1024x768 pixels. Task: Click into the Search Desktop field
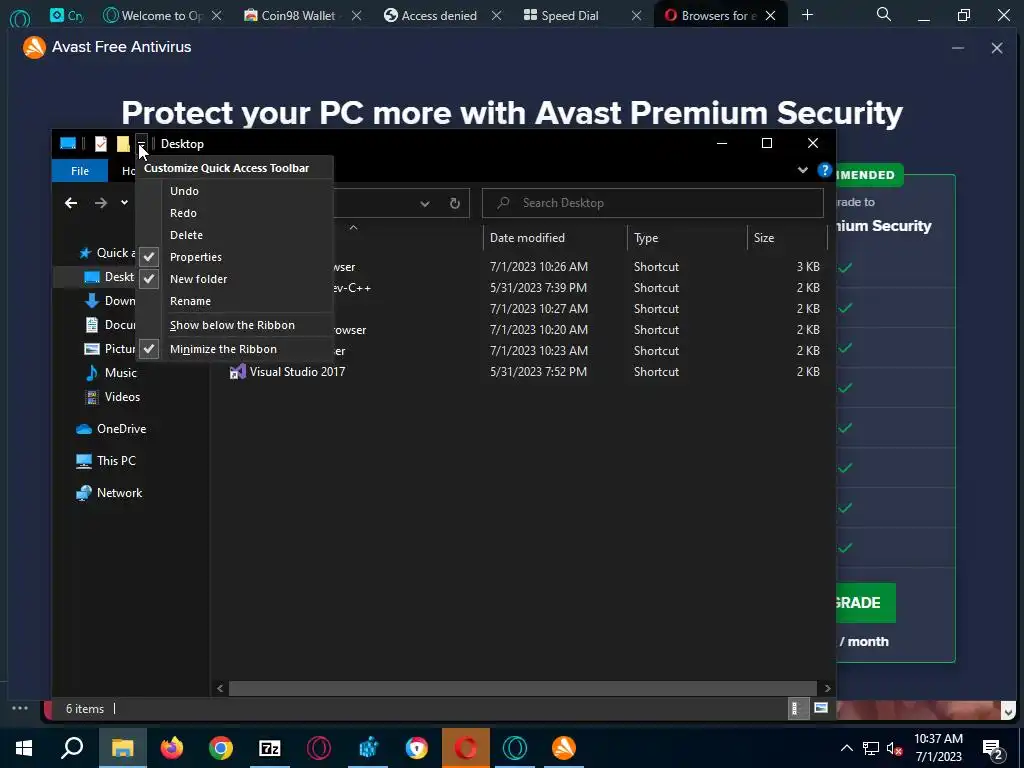coord(652,203)
